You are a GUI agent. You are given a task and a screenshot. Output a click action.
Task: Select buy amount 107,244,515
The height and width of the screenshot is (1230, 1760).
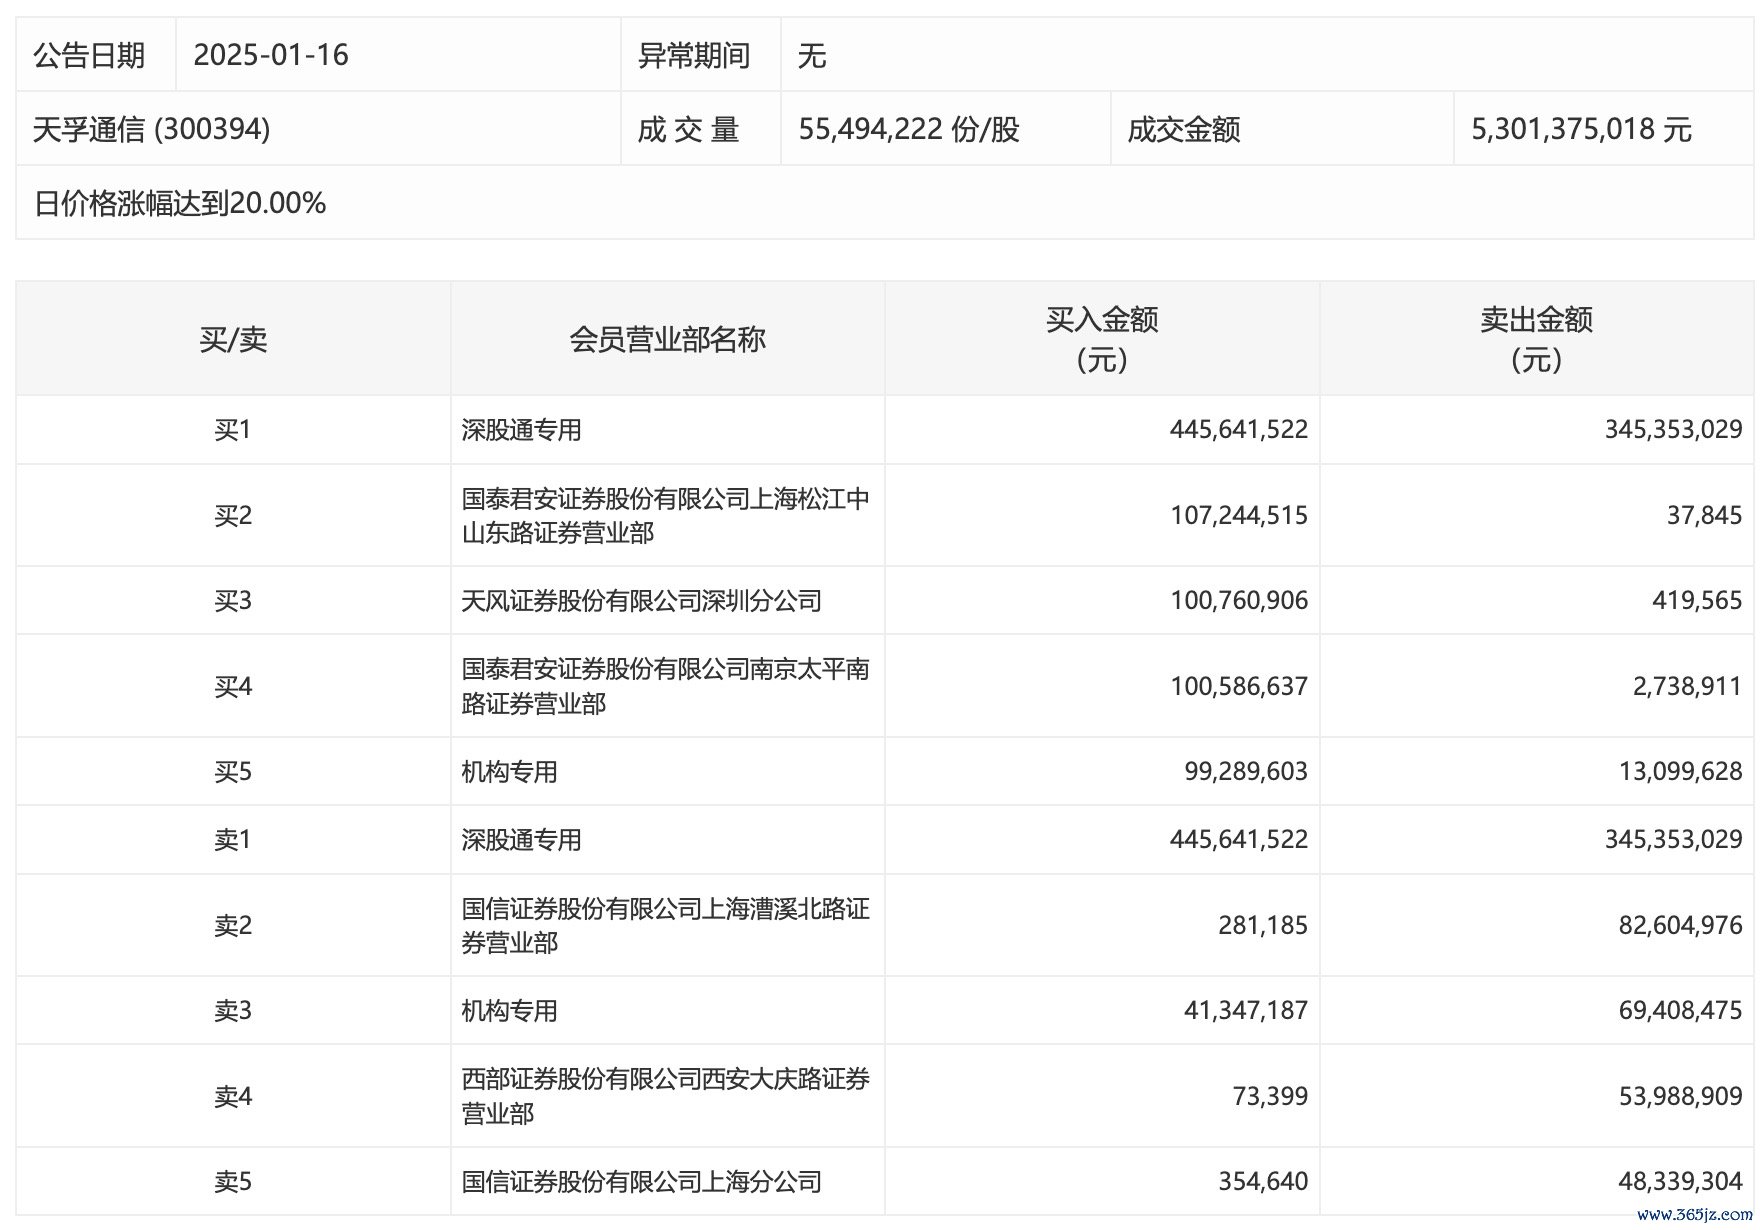pyautogui.click(x=1239, y=516)
